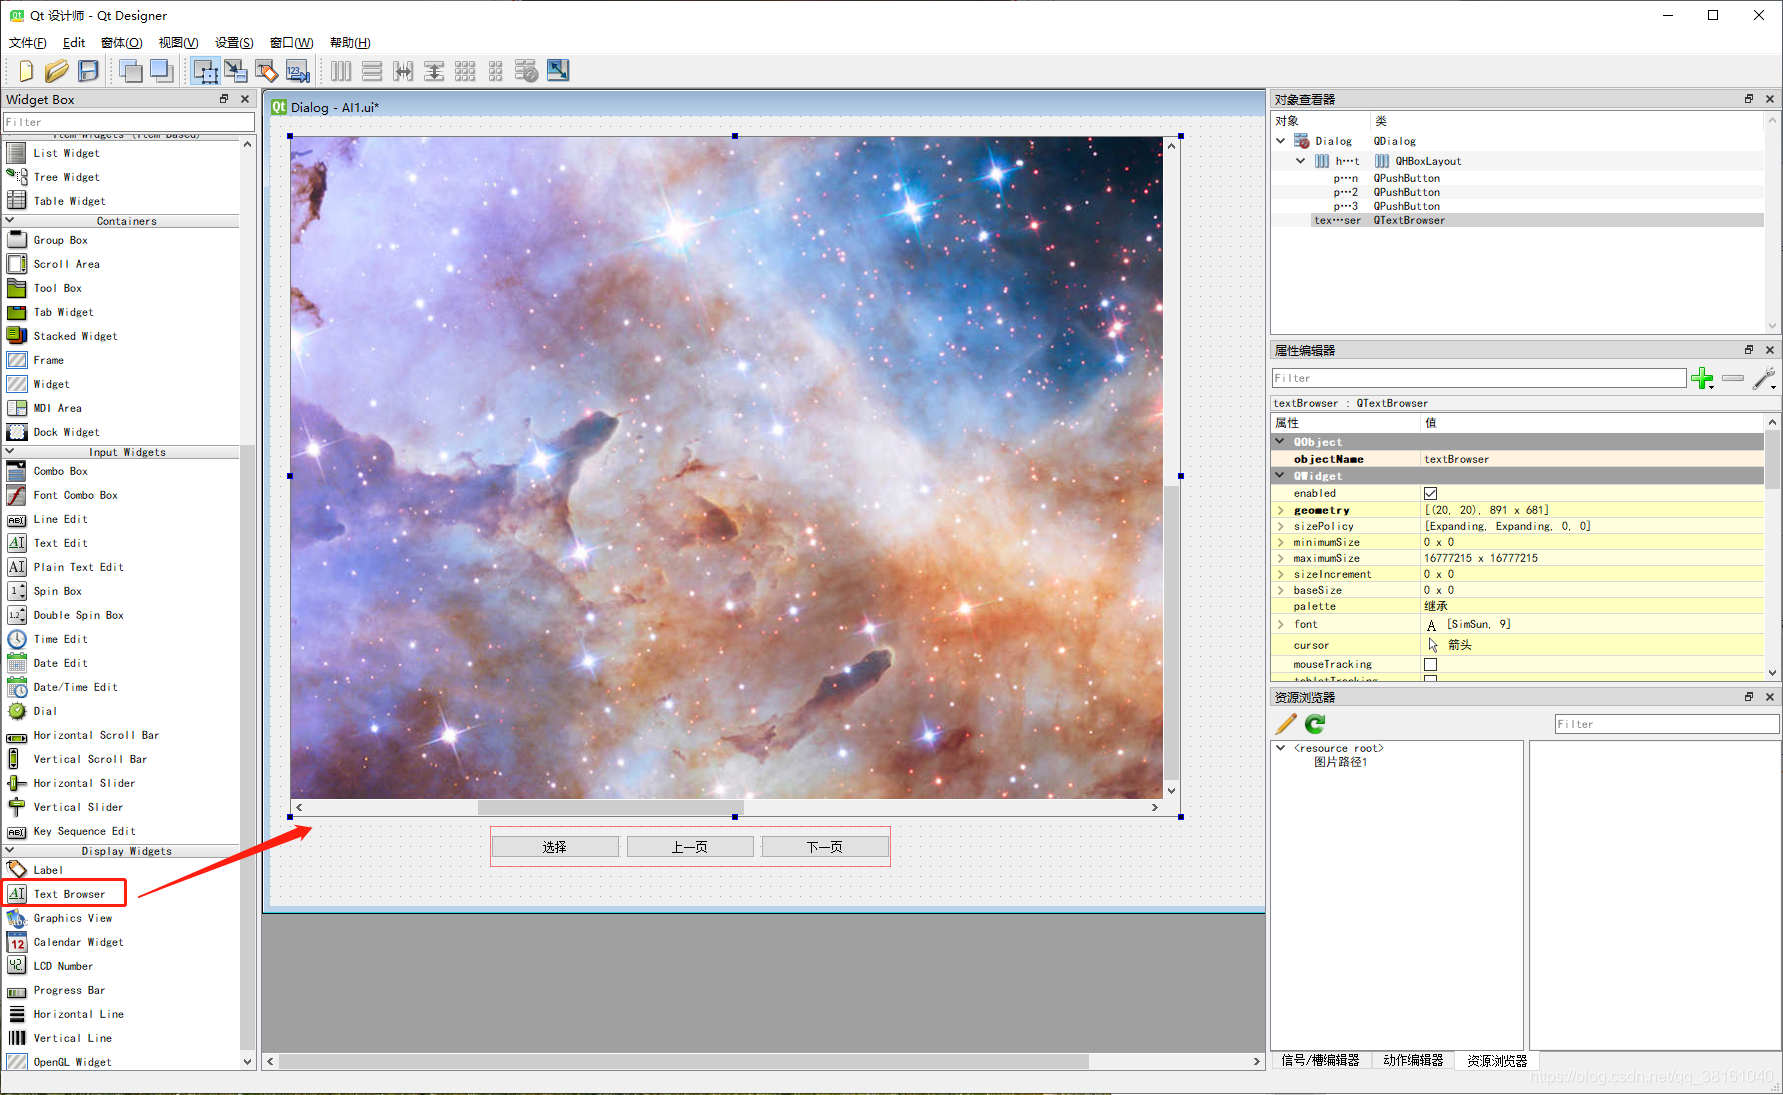1783x1095 pixels.
Task: Collapse the QWidget property group
Action: point(1280,476)
